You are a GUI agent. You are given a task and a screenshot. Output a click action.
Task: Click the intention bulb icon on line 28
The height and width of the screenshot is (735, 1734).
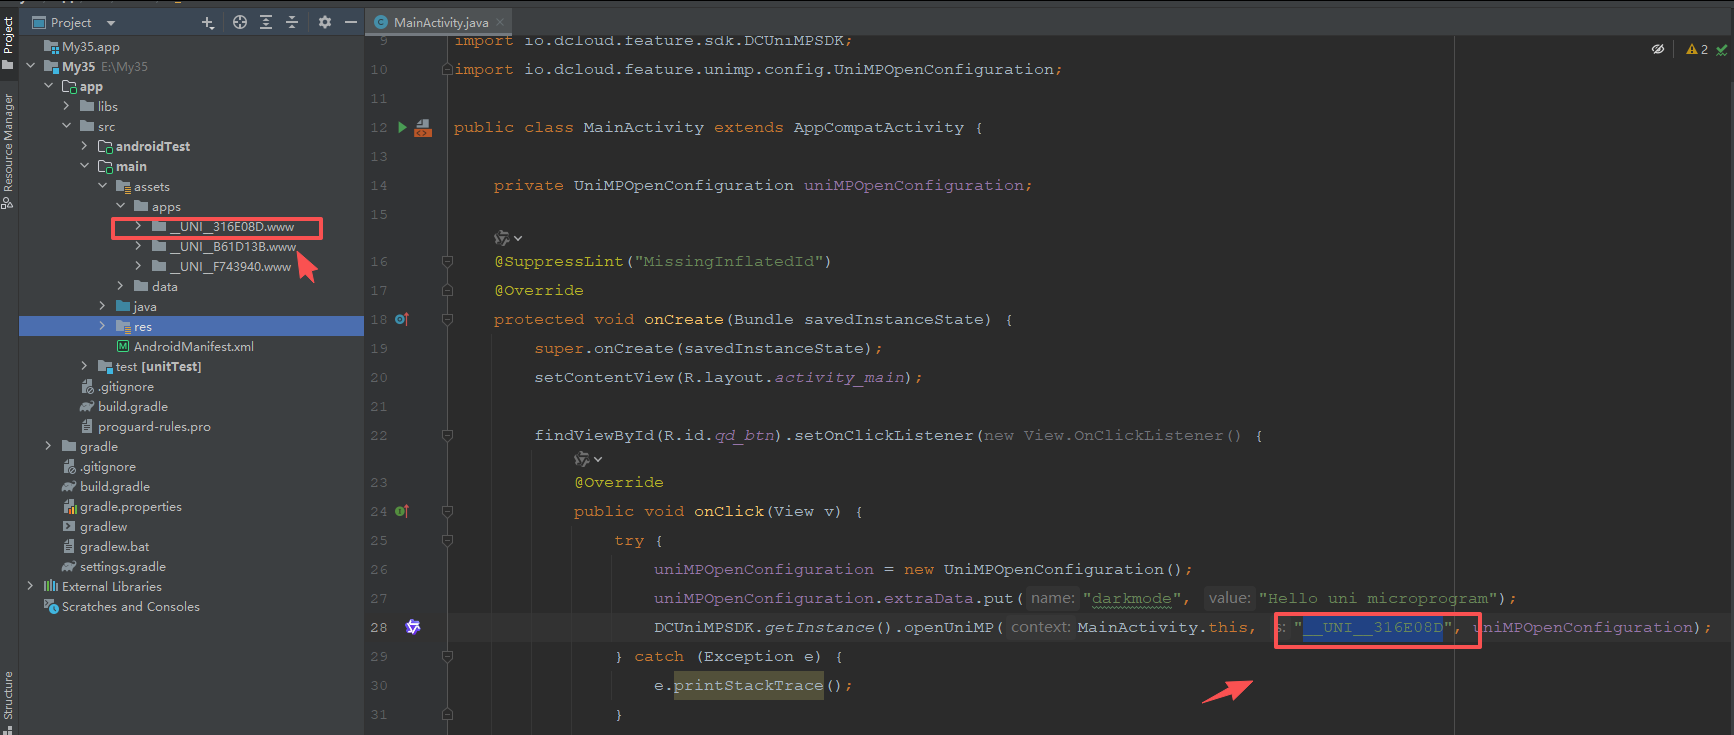(x=413, y=627)
